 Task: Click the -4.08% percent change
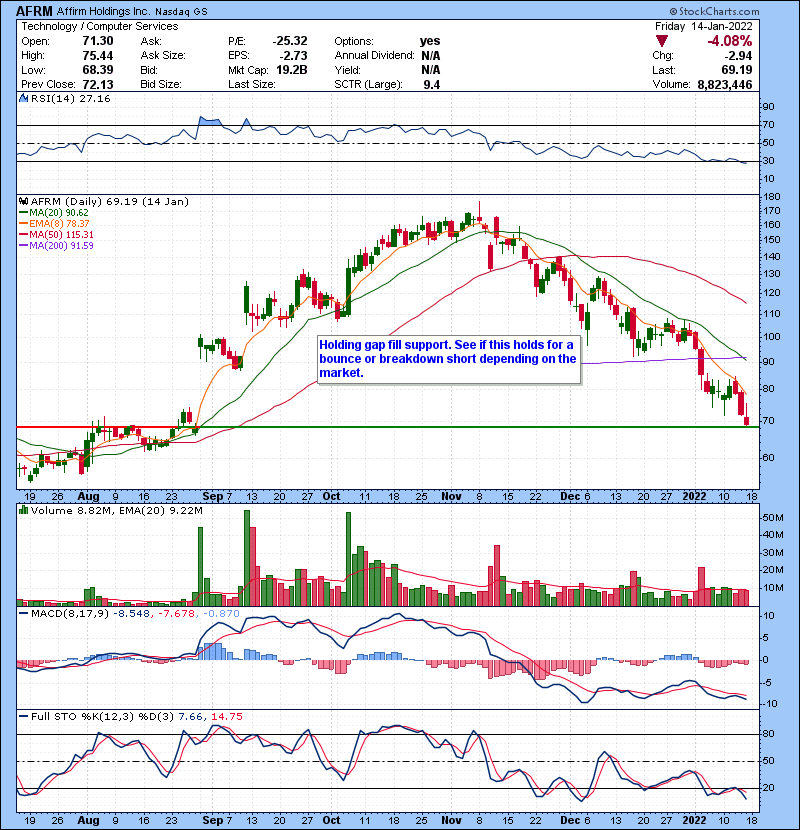[730, 41]
